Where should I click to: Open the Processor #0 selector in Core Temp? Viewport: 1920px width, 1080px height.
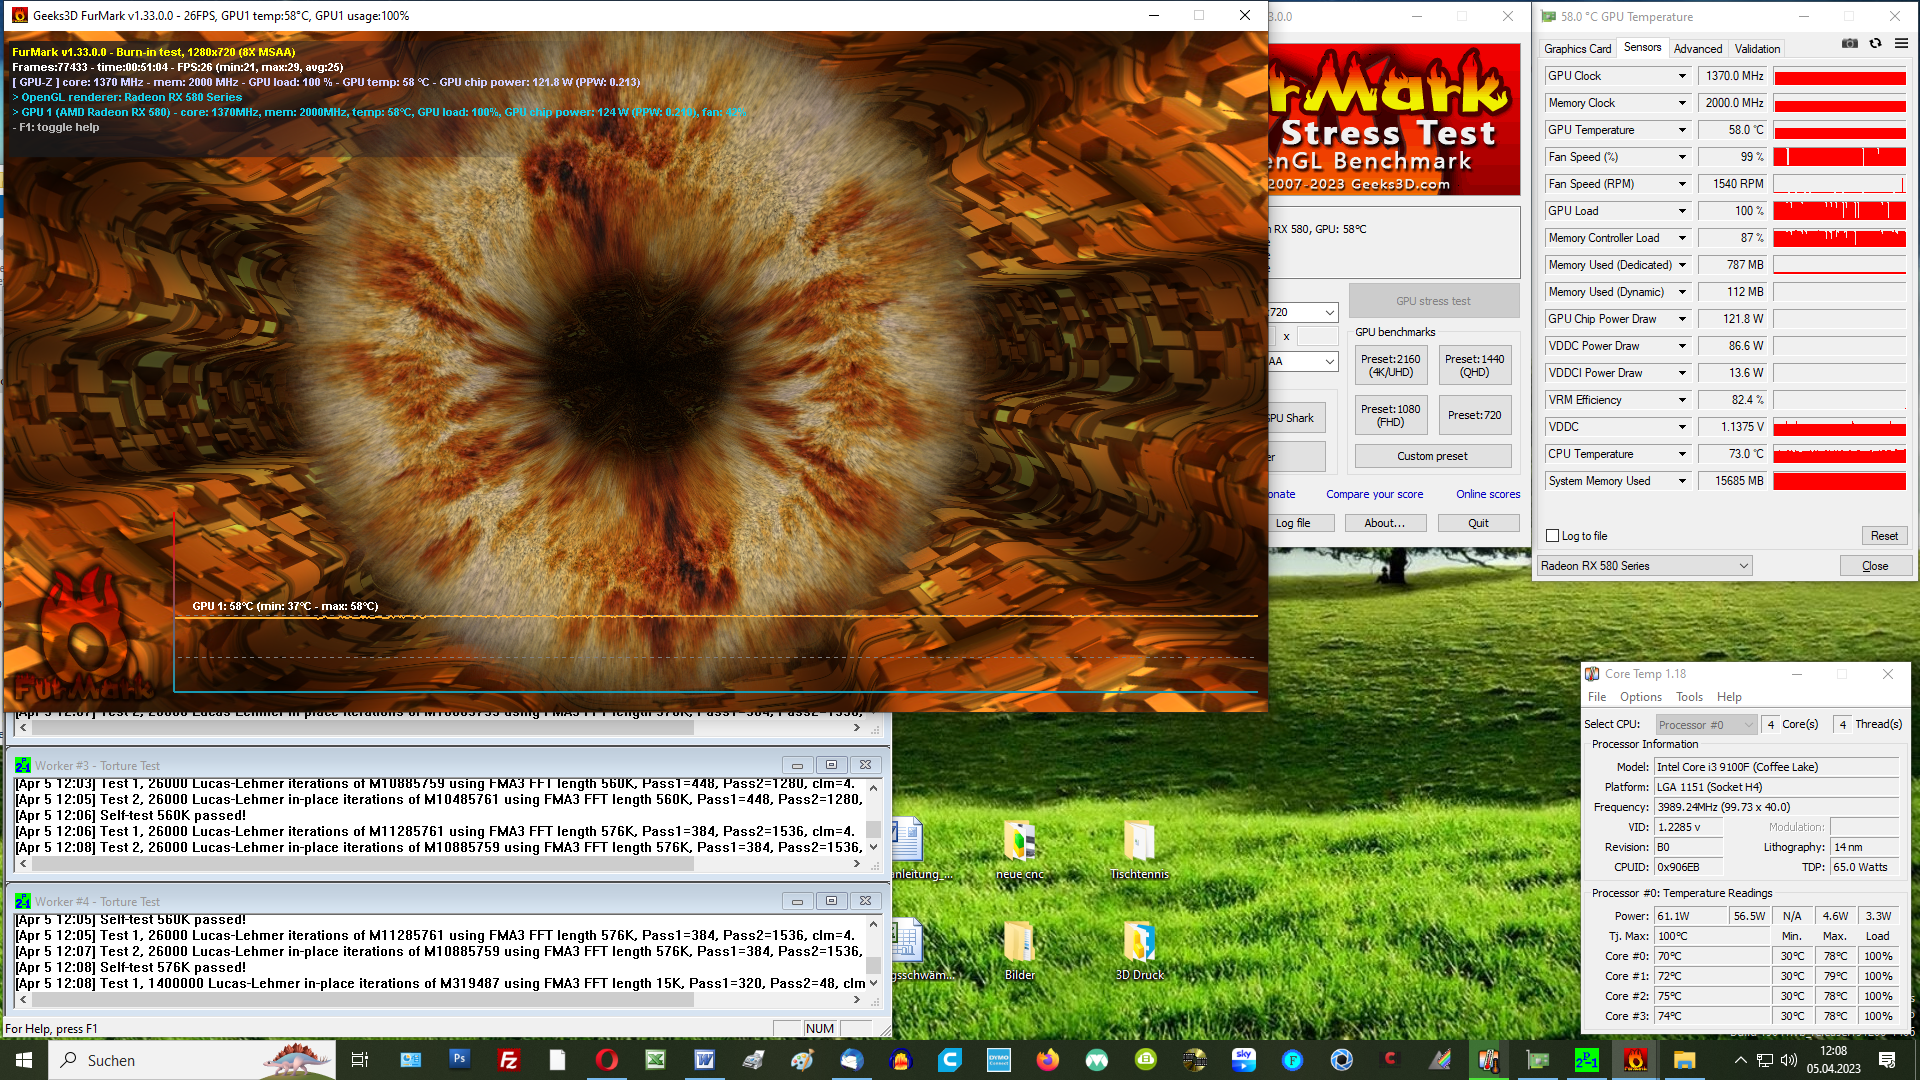pos(1706,724)
